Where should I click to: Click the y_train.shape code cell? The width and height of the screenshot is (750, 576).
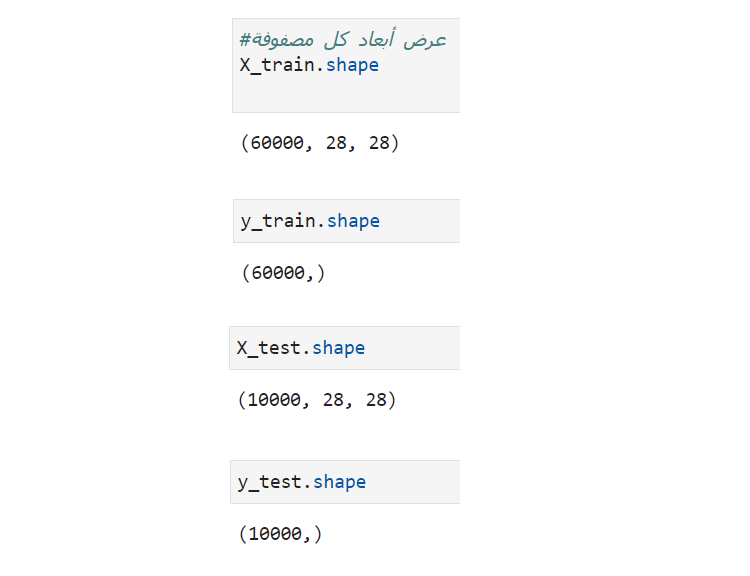tap(346, 221)
